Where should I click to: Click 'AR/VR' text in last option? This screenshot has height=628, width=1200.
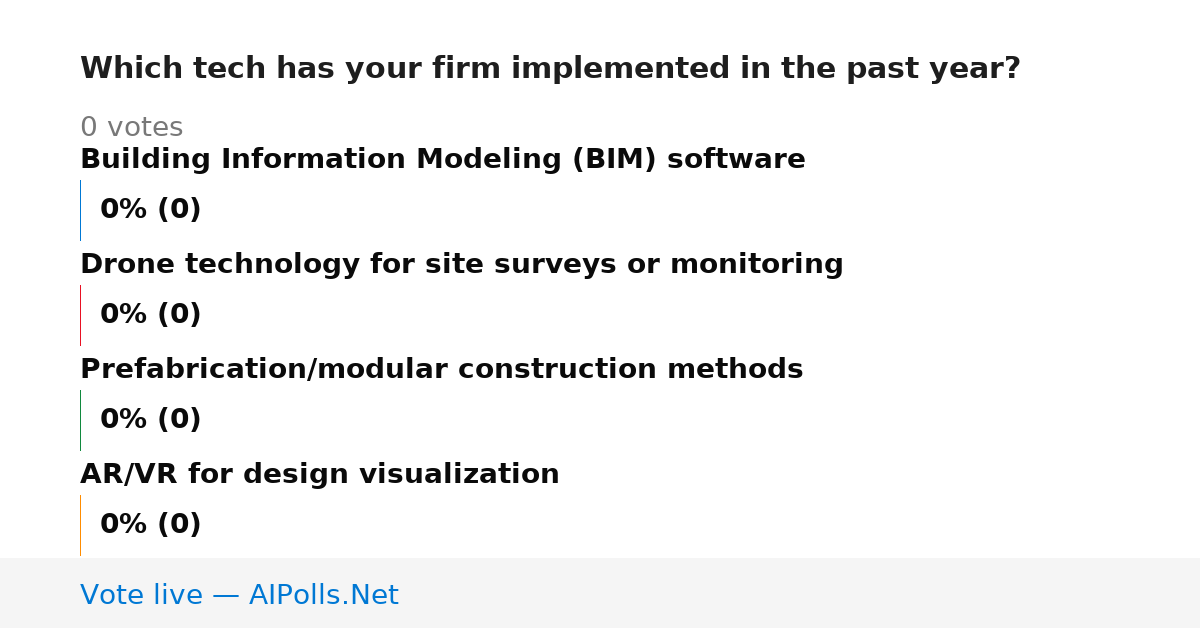tap(129, 475)
